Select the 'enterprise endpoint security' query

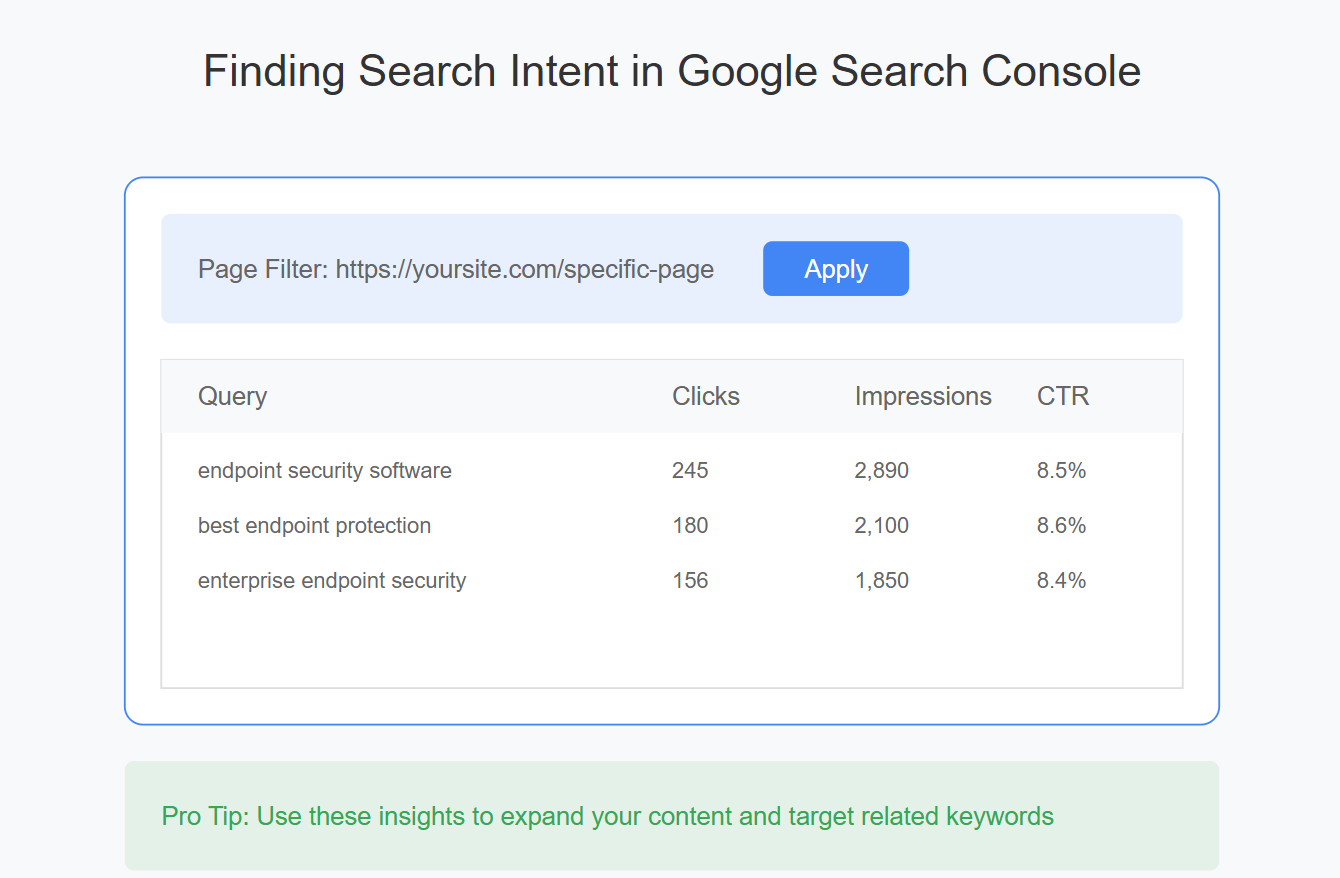pyautogui.click(x=332, y=580)
